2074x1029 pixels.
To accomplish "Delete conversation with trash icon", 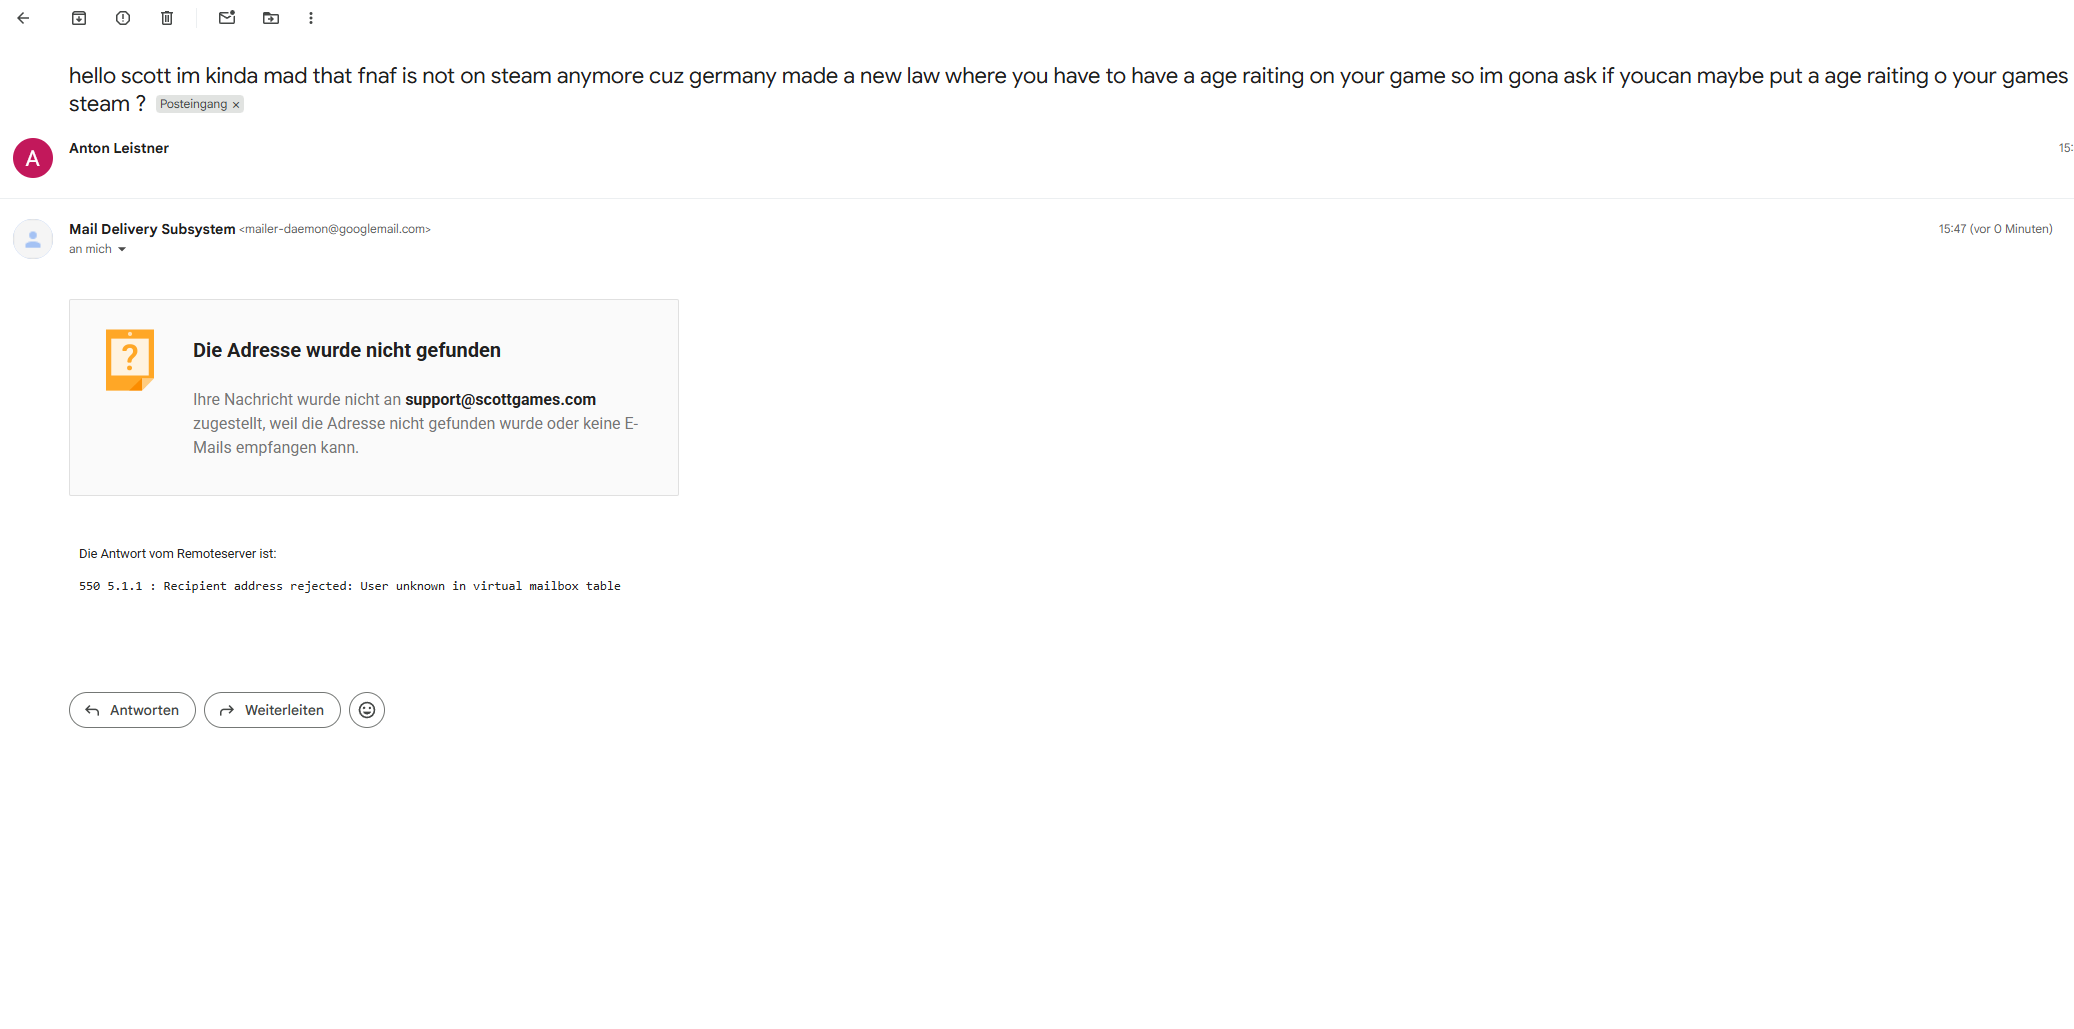I will click(x=167, y=18).
